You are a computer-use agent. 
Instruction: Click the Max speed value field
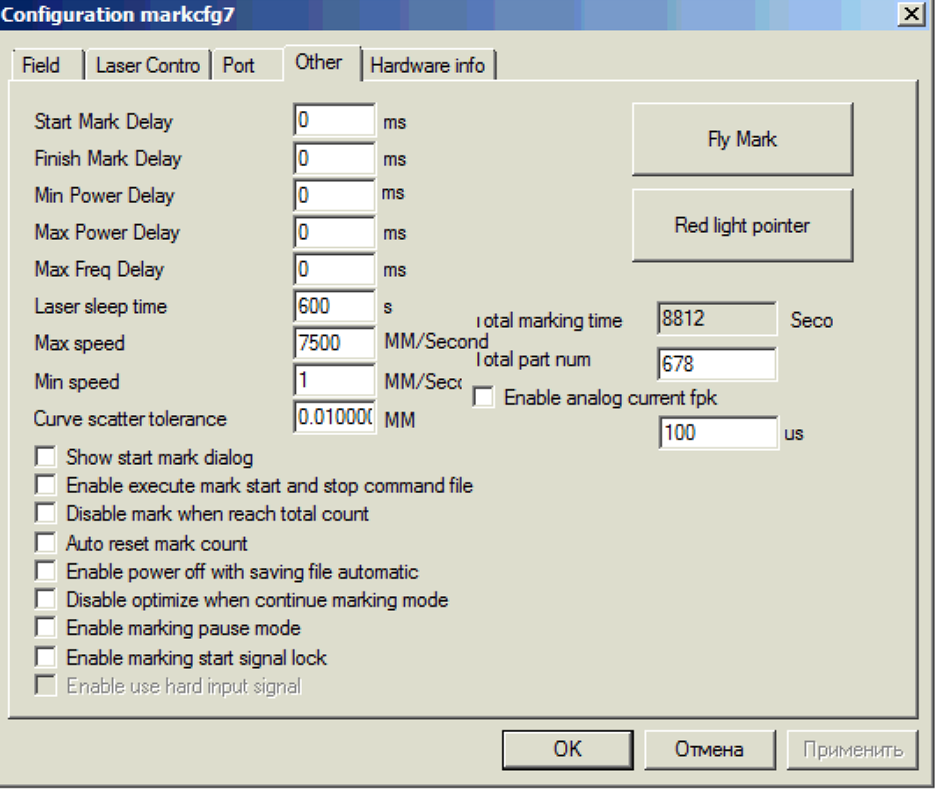pos(334,343)
